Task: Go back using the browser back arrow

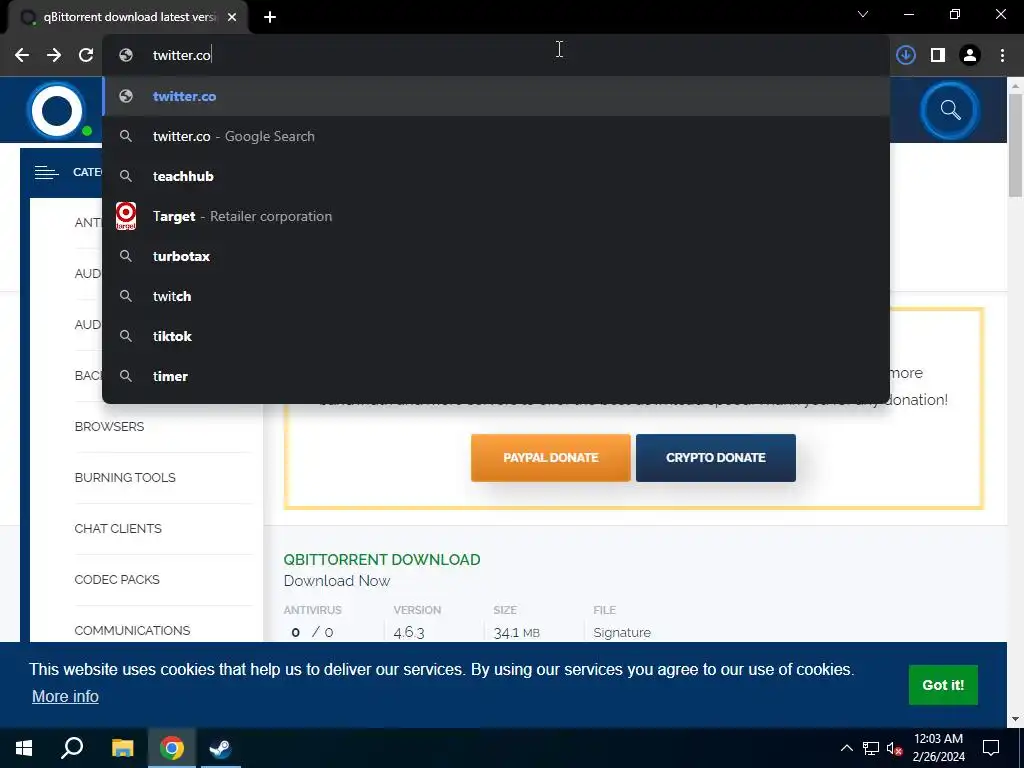Action: pos(22,56)
